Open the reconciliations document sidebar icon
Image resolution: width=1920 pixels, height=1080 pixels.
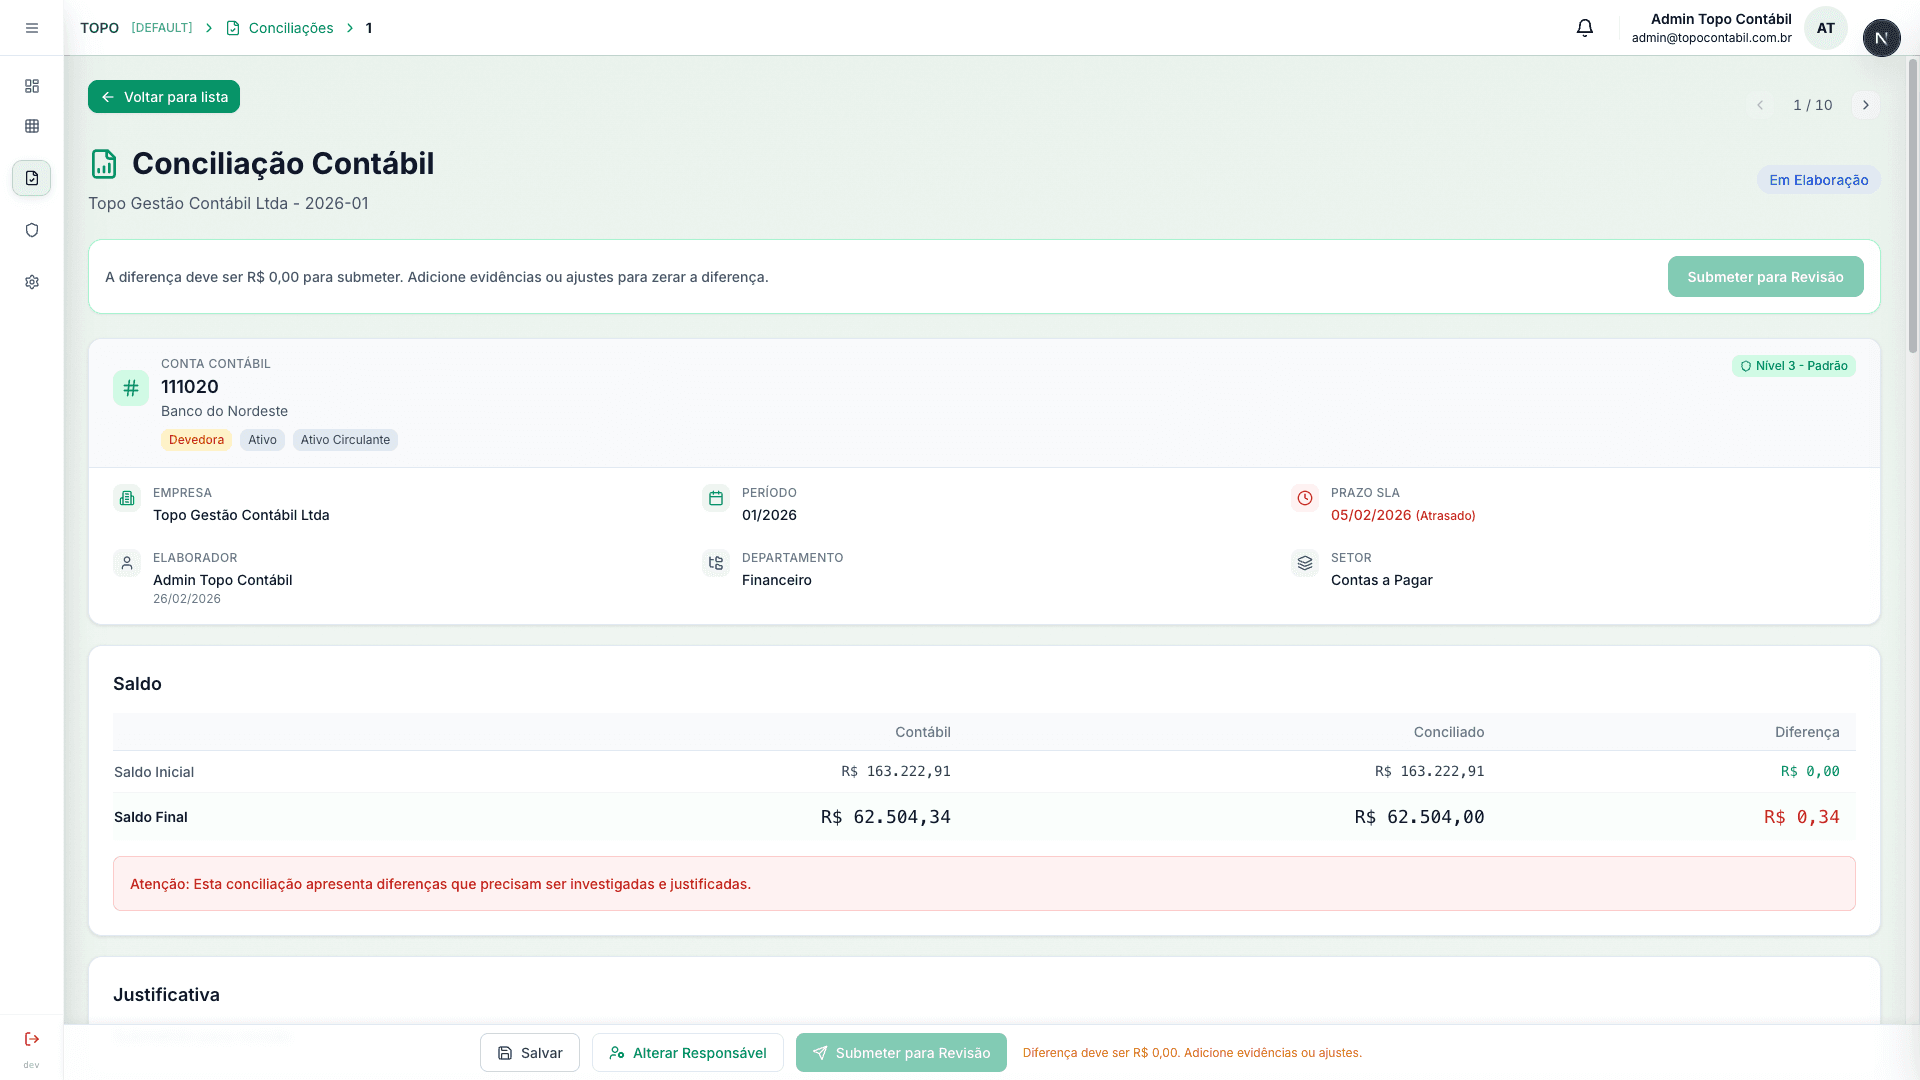(32, 178)
